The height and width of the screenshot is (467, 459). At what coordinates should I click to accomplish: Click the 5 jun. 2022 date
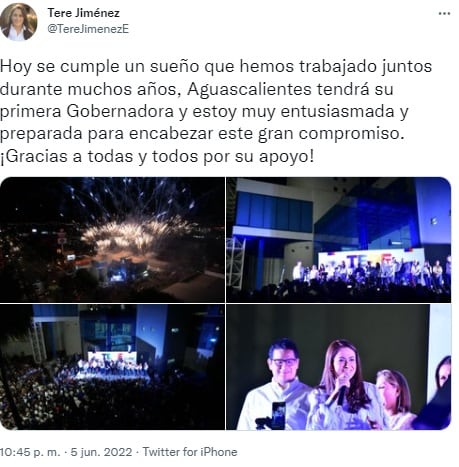pyautogui.click(x=101, y=452)
